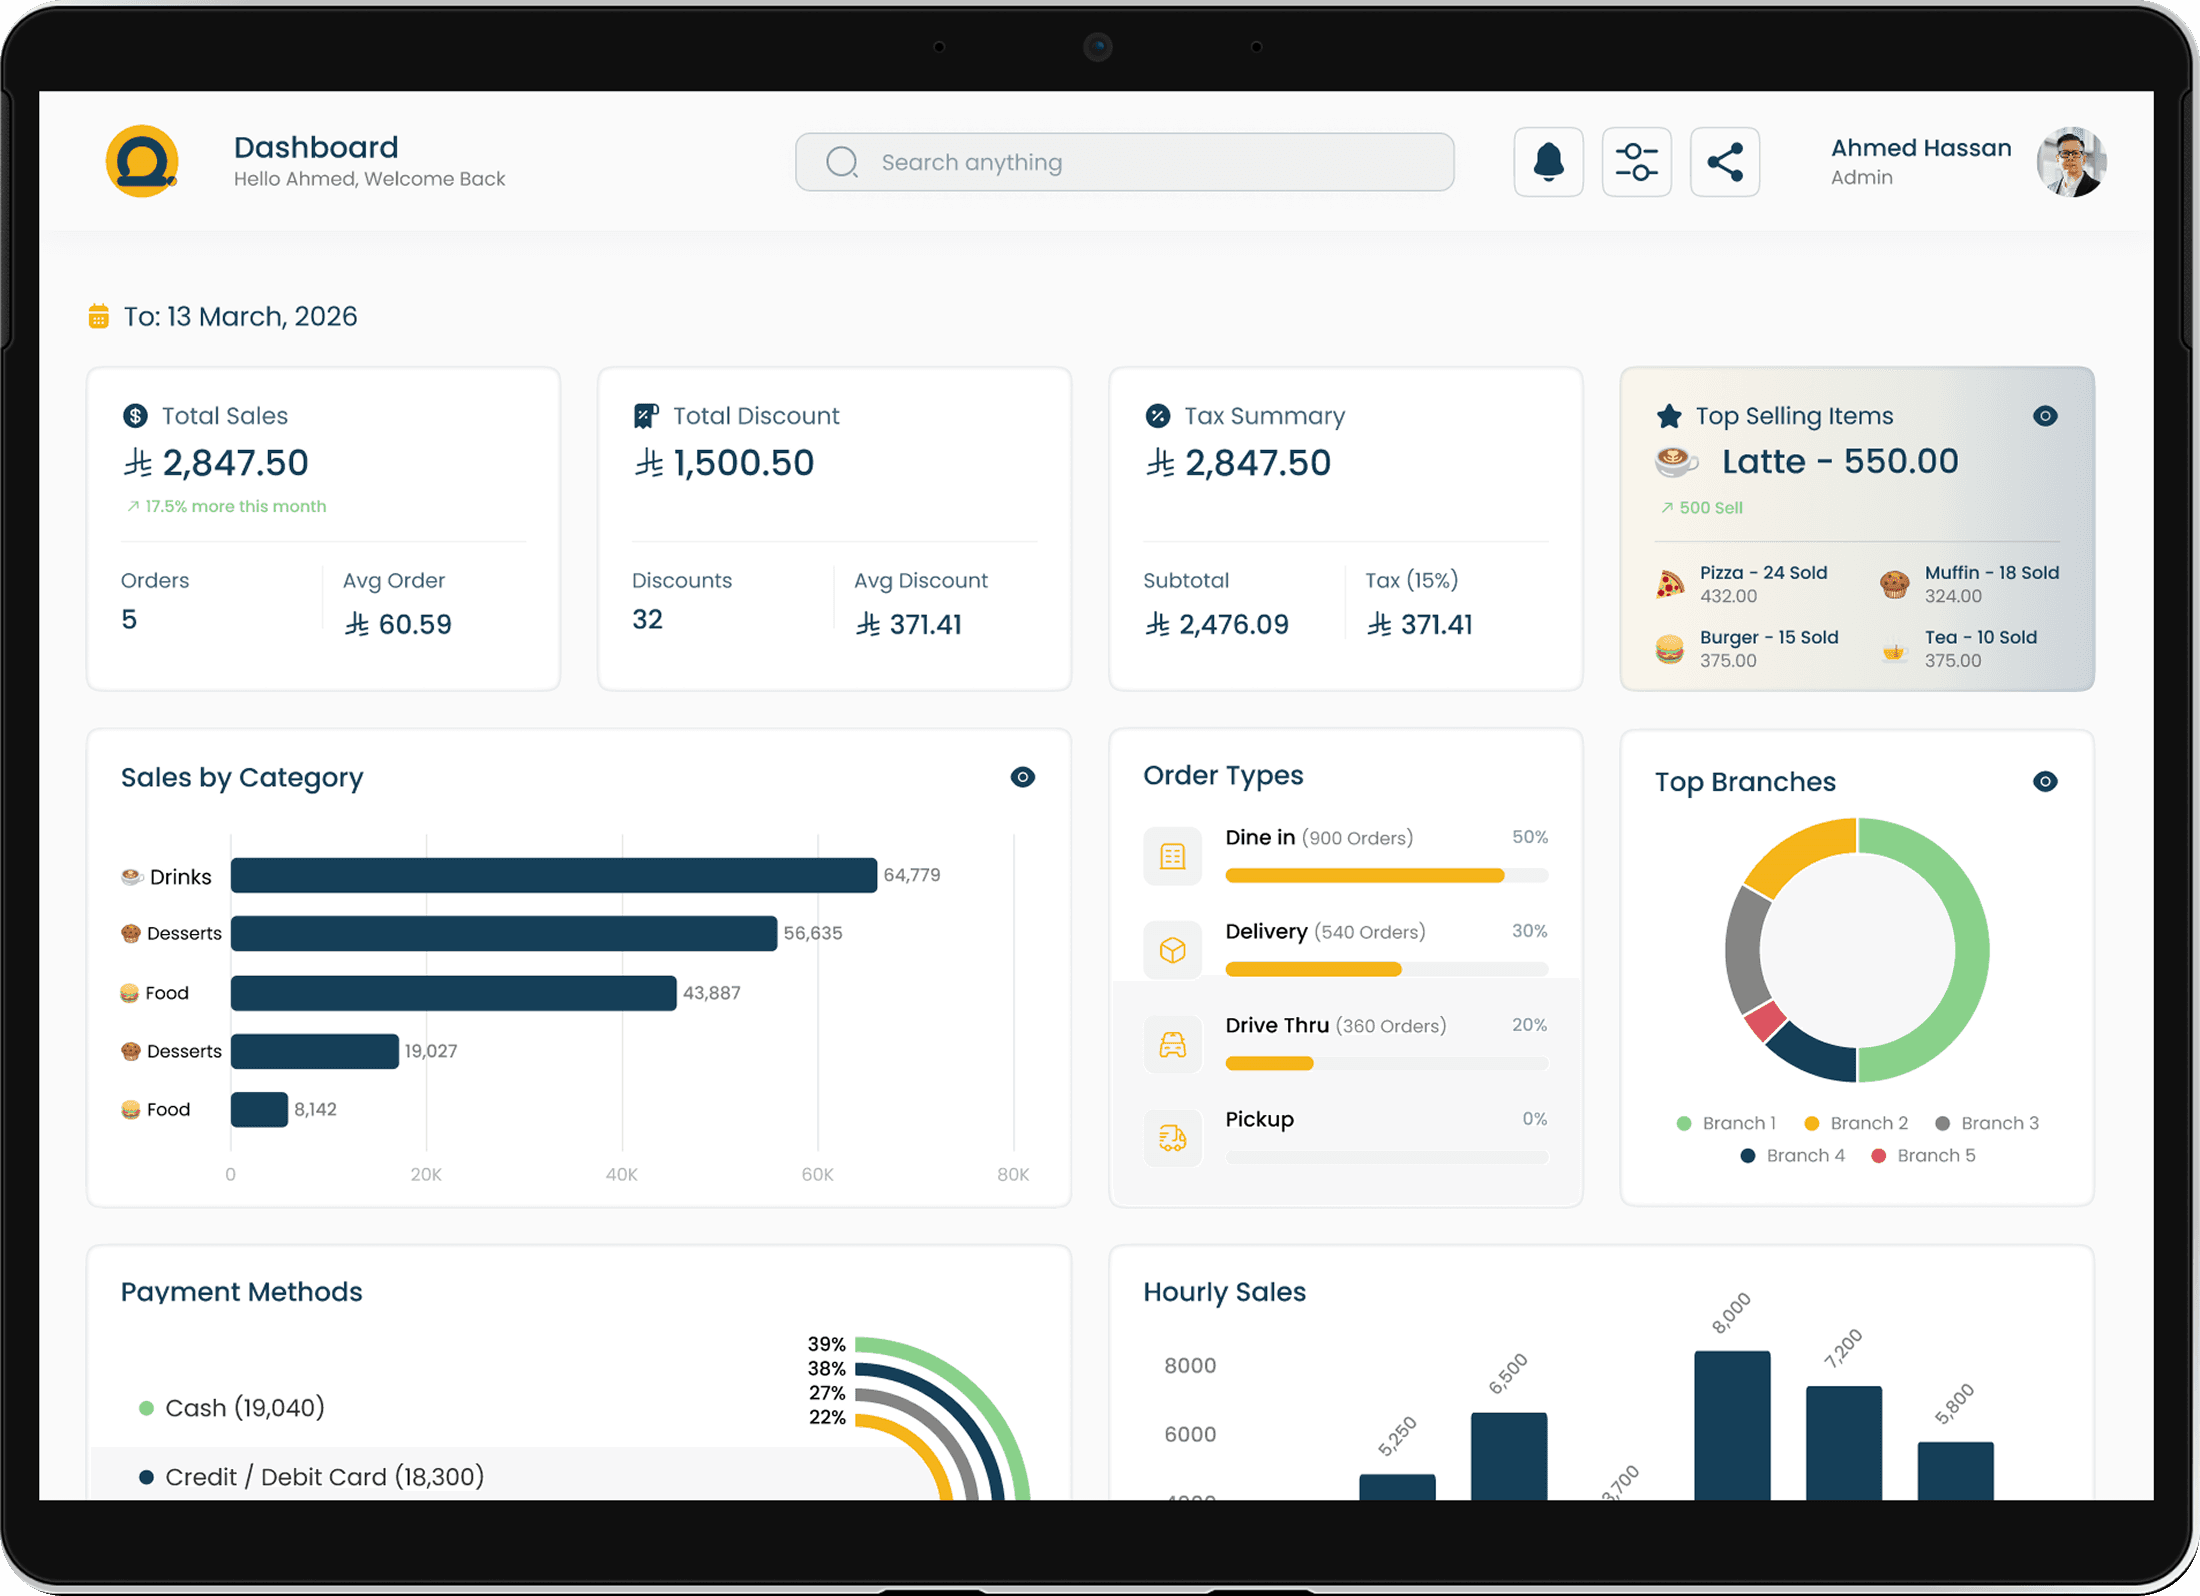Toggle eye icon on Sales by Category
The image size is (2200, 1596).
[x=1022, y=777]
